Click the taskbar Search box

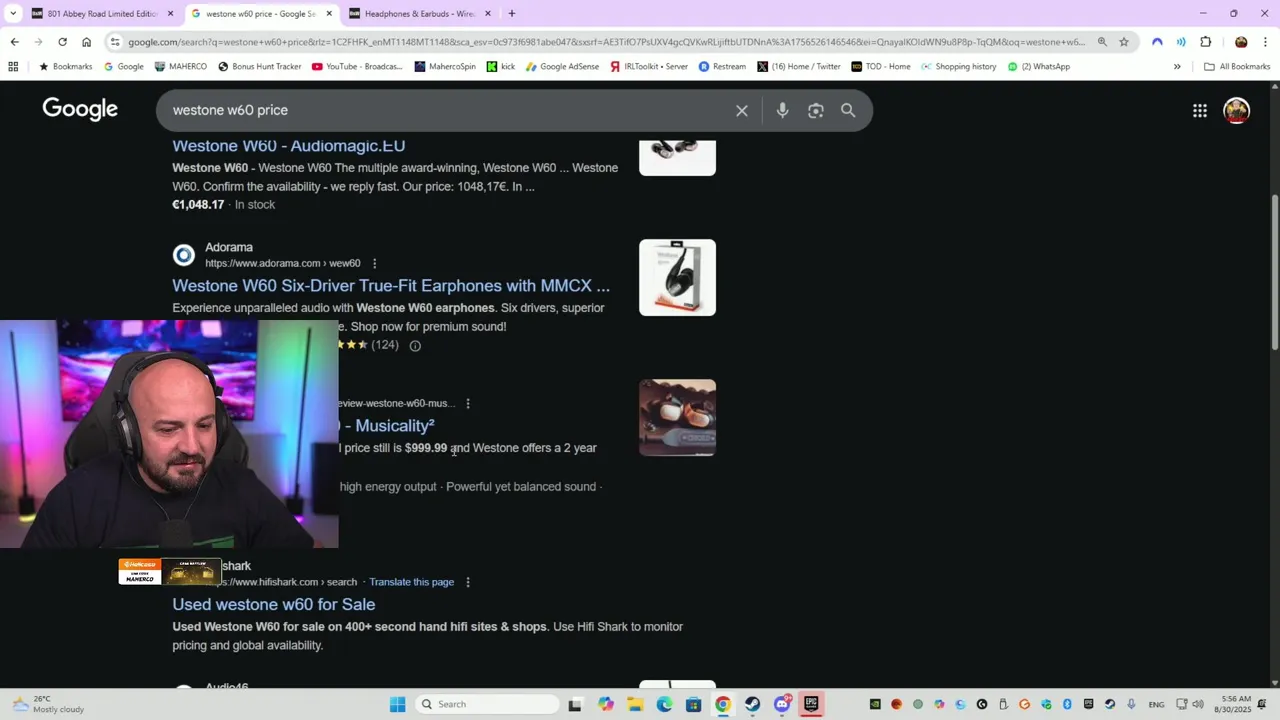[487, 704]
